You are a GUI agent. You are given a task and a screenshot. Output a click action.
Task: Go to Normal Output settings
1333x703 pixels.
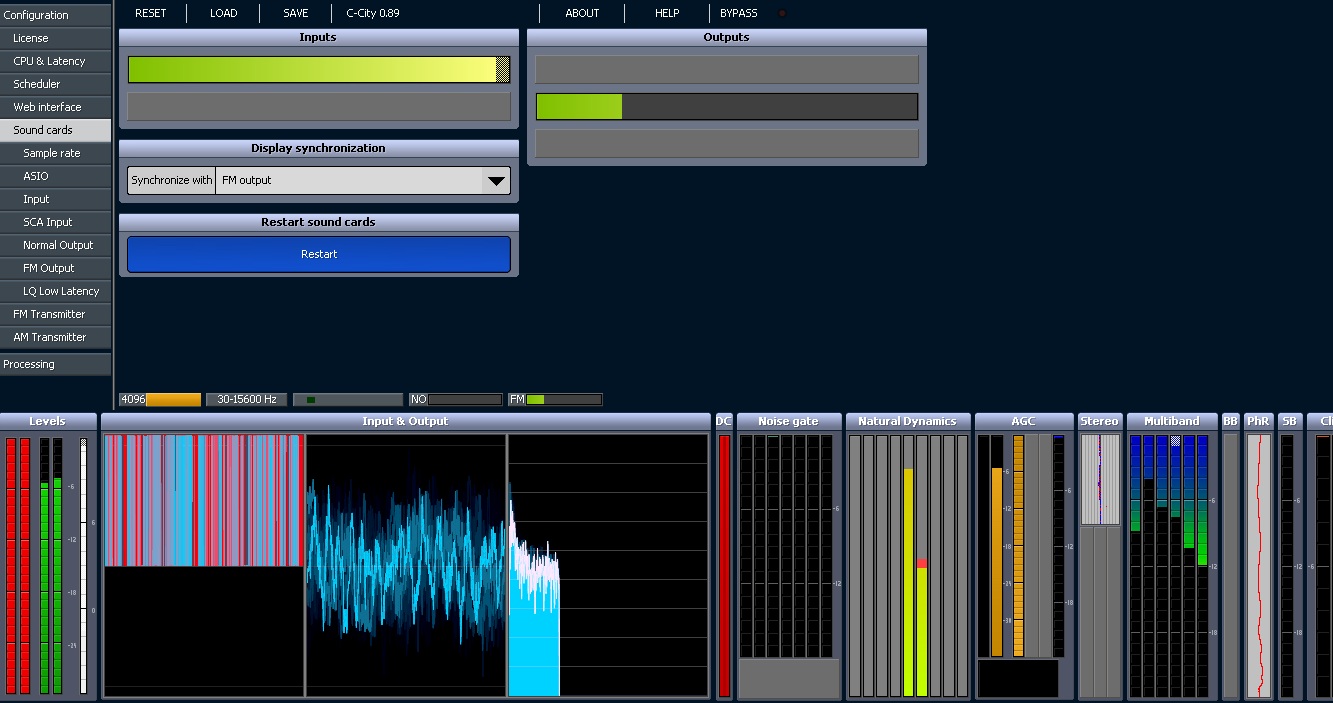[56, 245]
